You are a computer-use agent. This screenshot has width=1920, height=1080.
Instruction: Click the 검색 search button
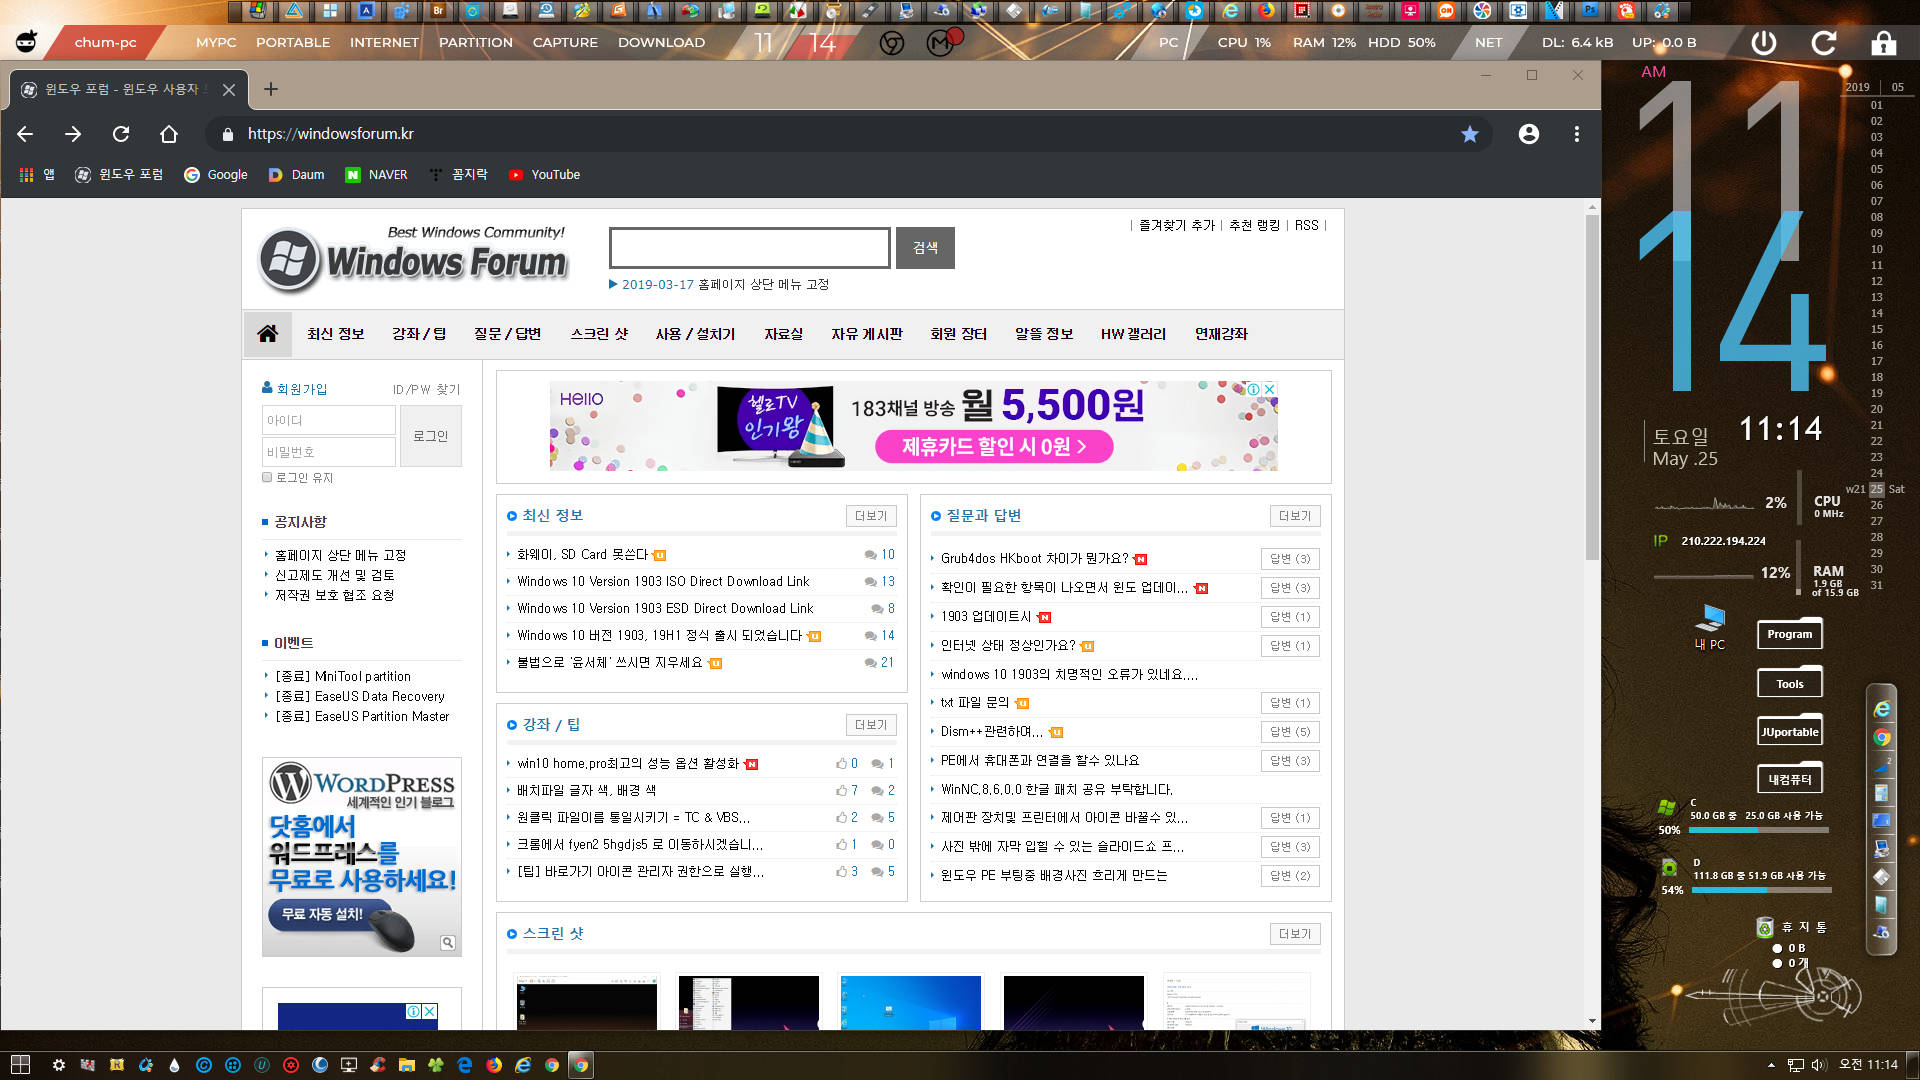coord(925,248)
